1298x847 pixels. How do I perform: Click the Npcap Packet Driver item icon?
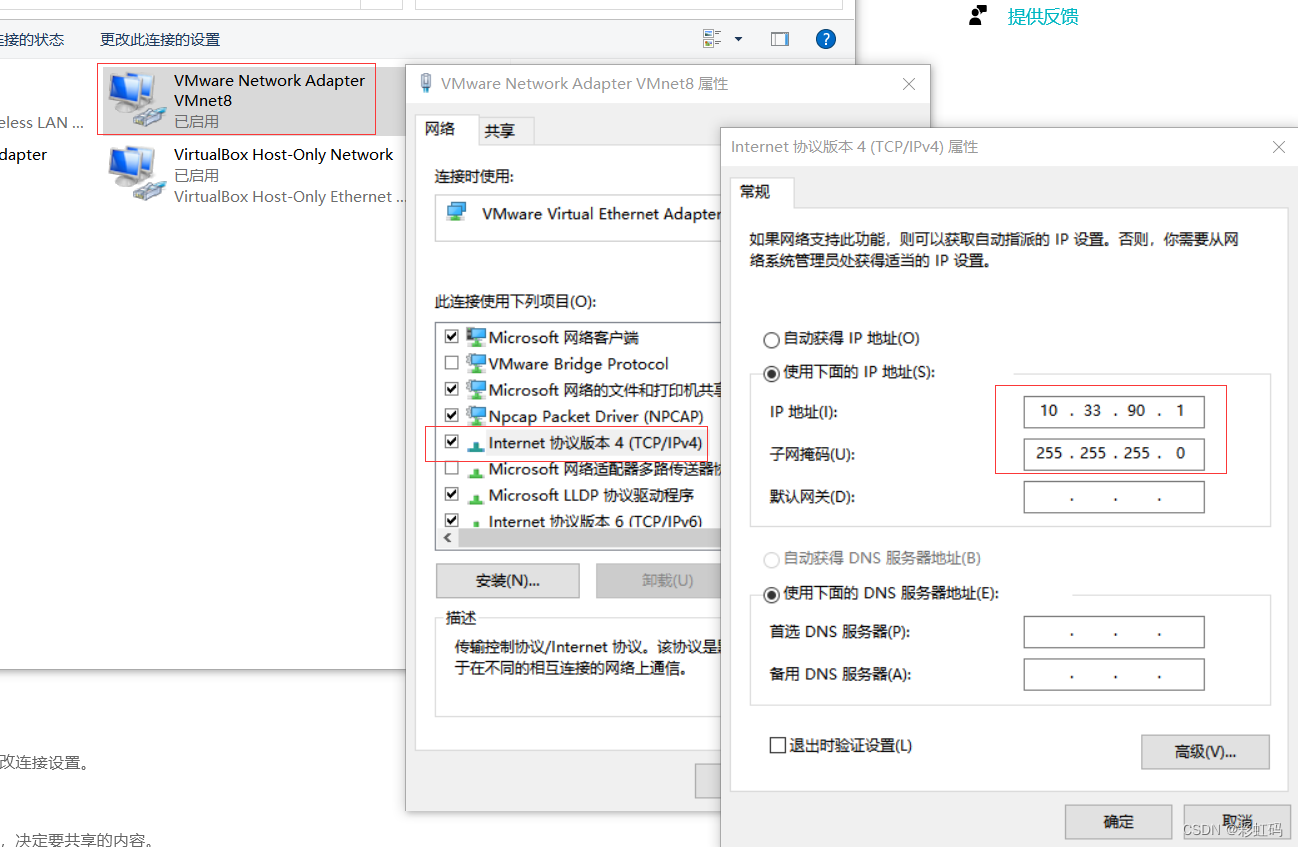476,415
